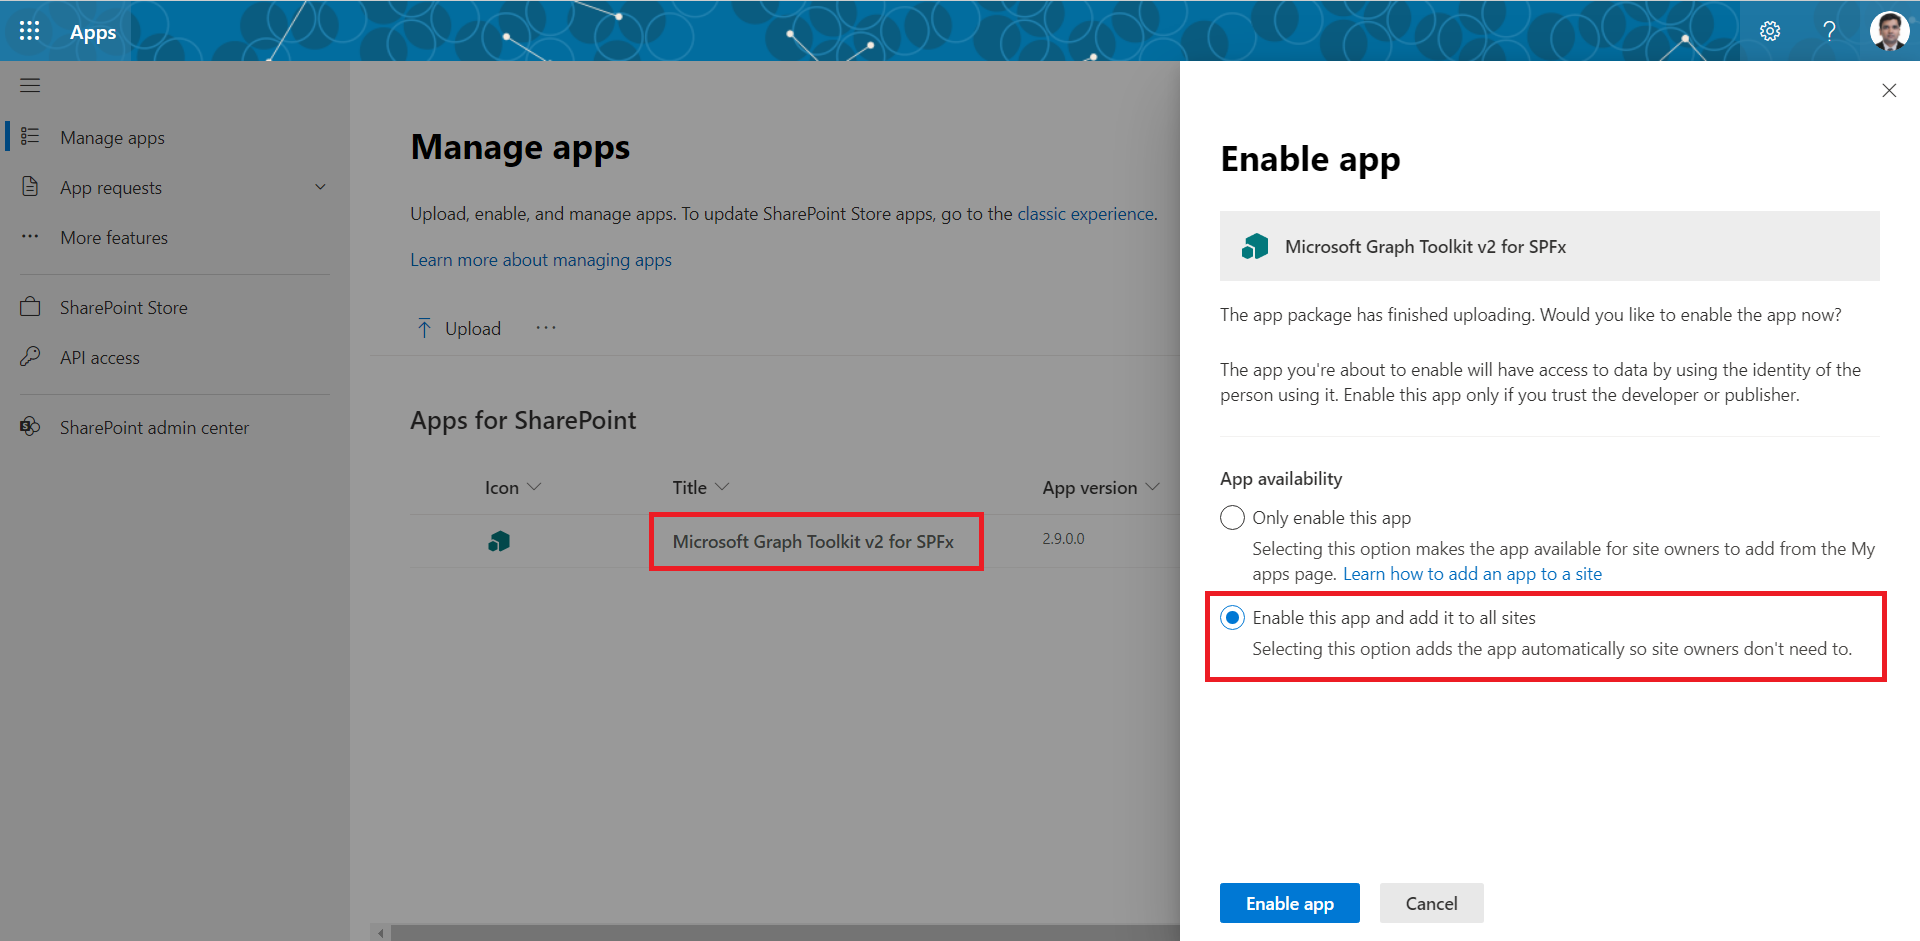Open the user profile picture
Screen dimensions: 1920x941
tap(1888, 31)
